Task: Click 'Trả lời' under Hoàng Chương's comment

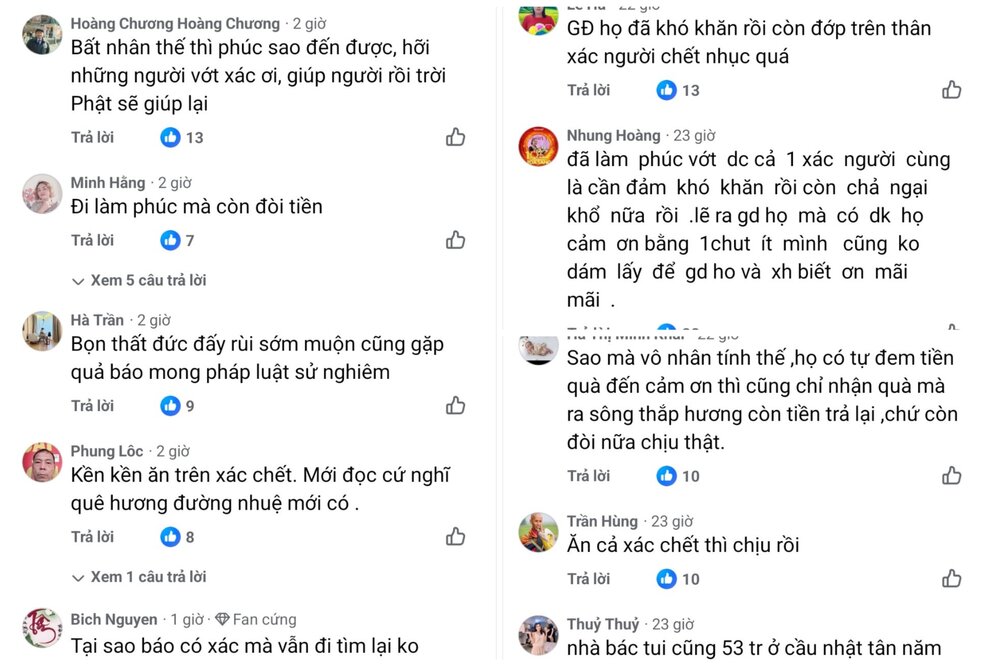Action: [x=93, y=138]
